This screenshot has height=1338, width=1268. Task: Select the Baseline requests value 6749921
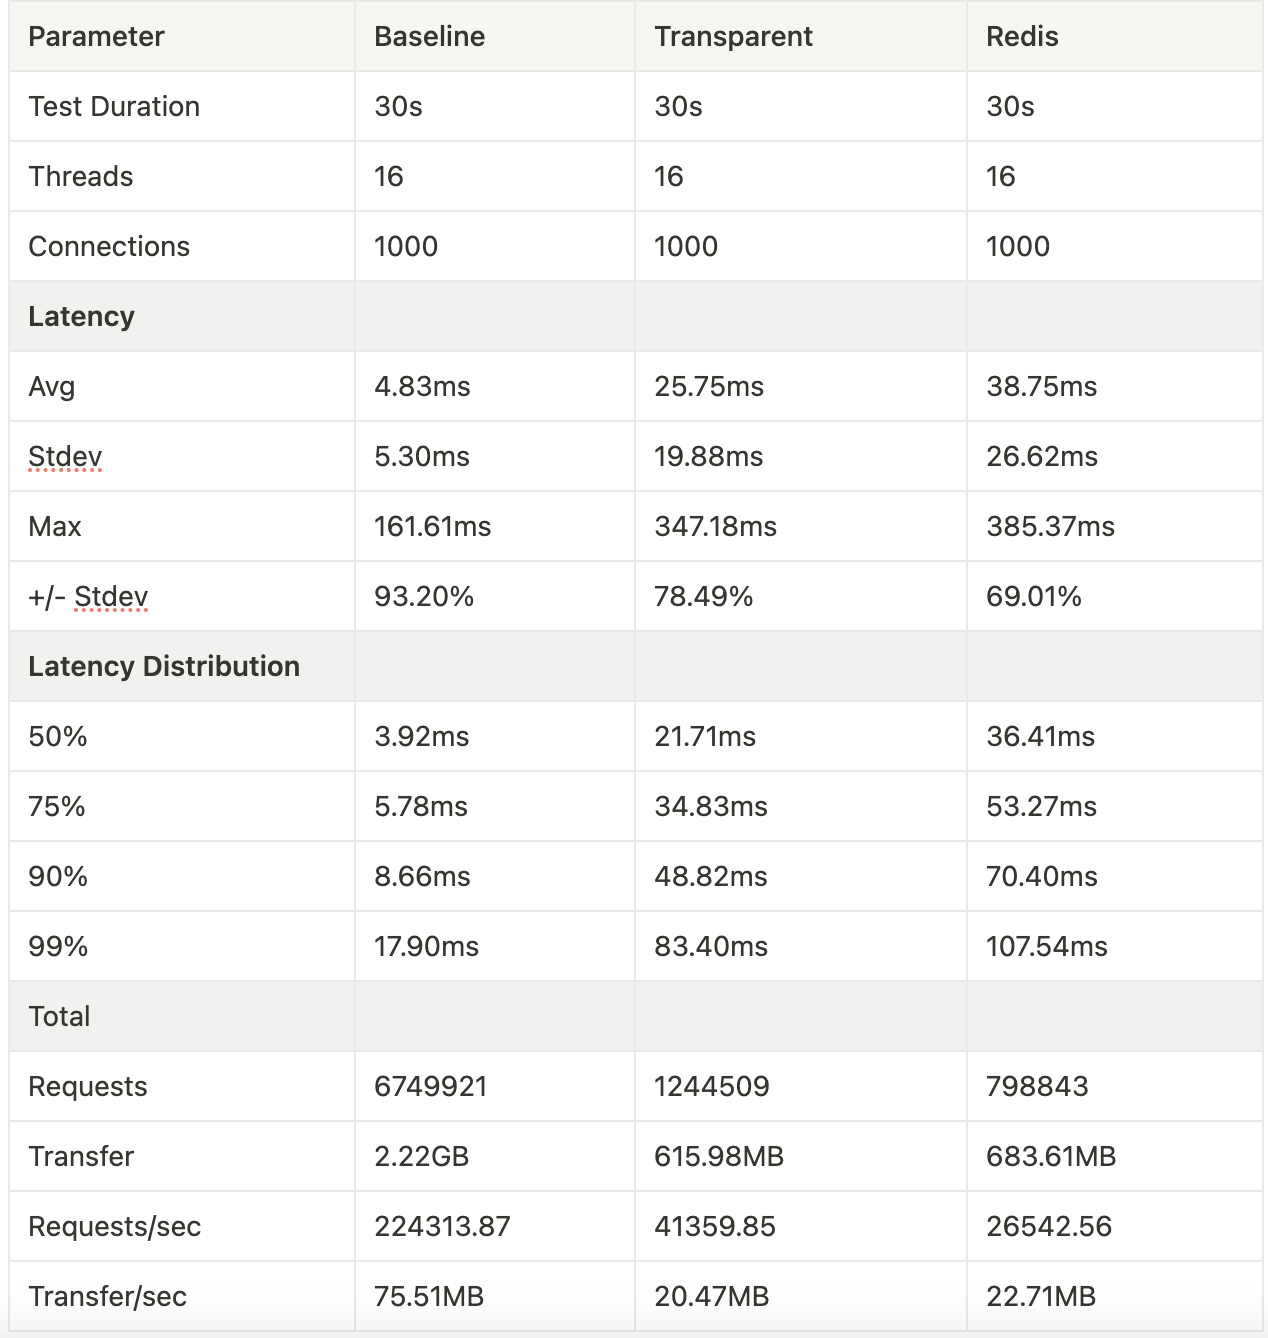[430, 1087]
